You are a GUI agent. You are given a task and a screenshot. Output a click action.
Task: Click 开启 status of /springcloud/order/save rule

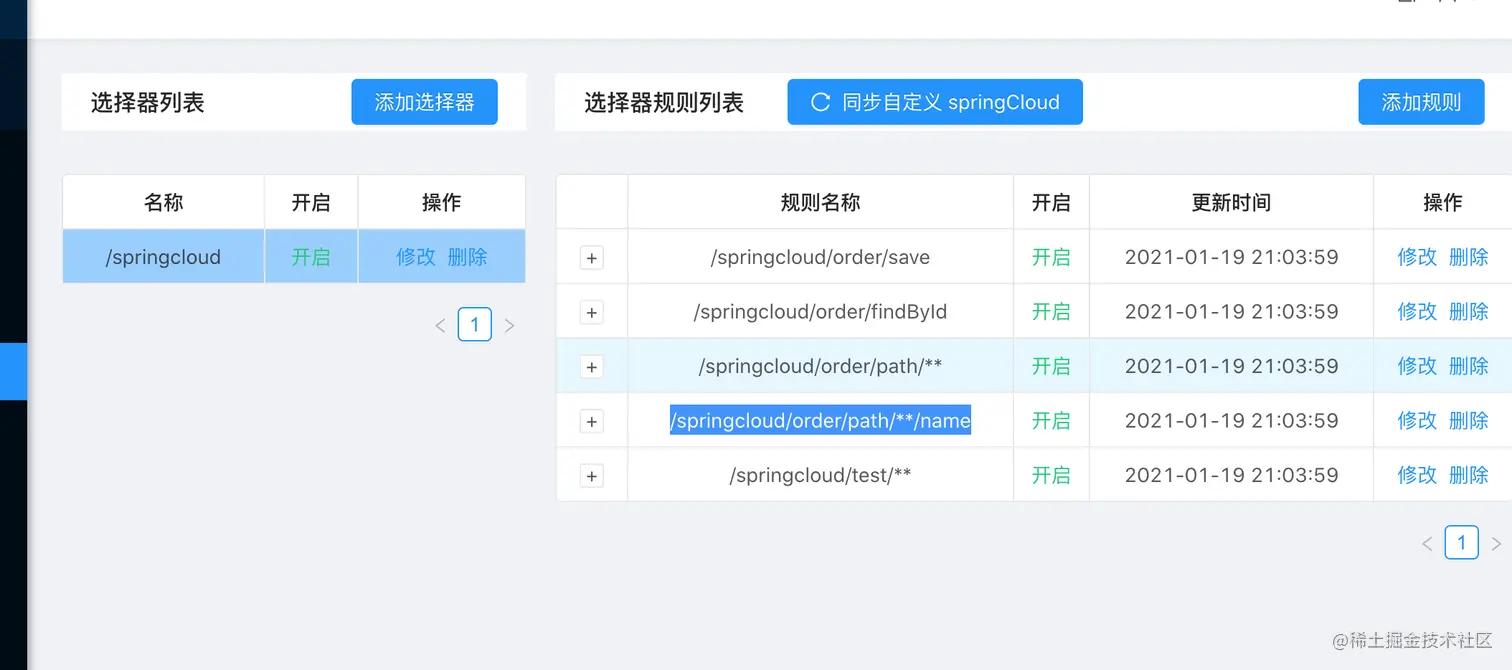coord(1051,257)
